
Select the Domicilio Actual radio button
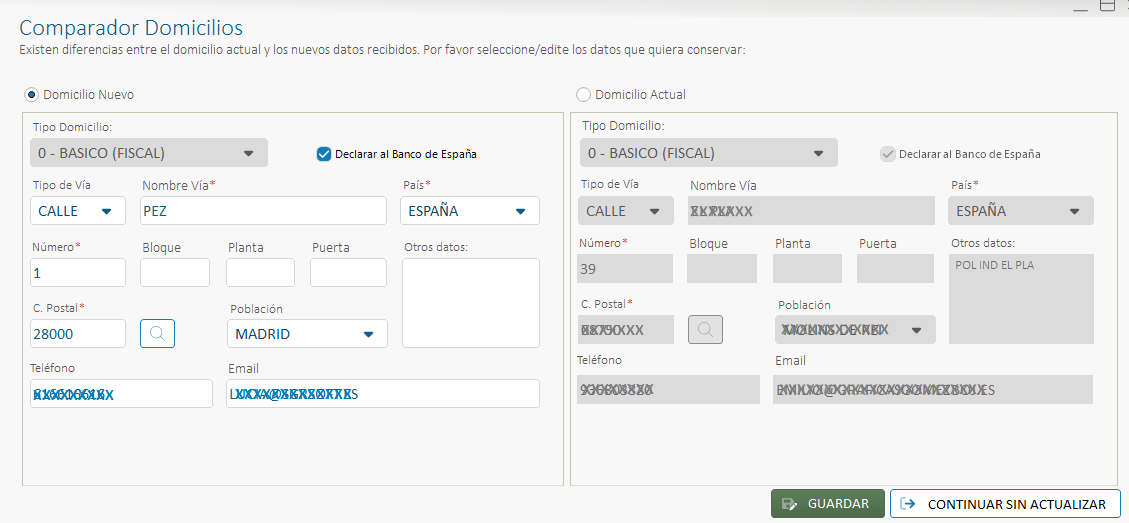(583, 95)
